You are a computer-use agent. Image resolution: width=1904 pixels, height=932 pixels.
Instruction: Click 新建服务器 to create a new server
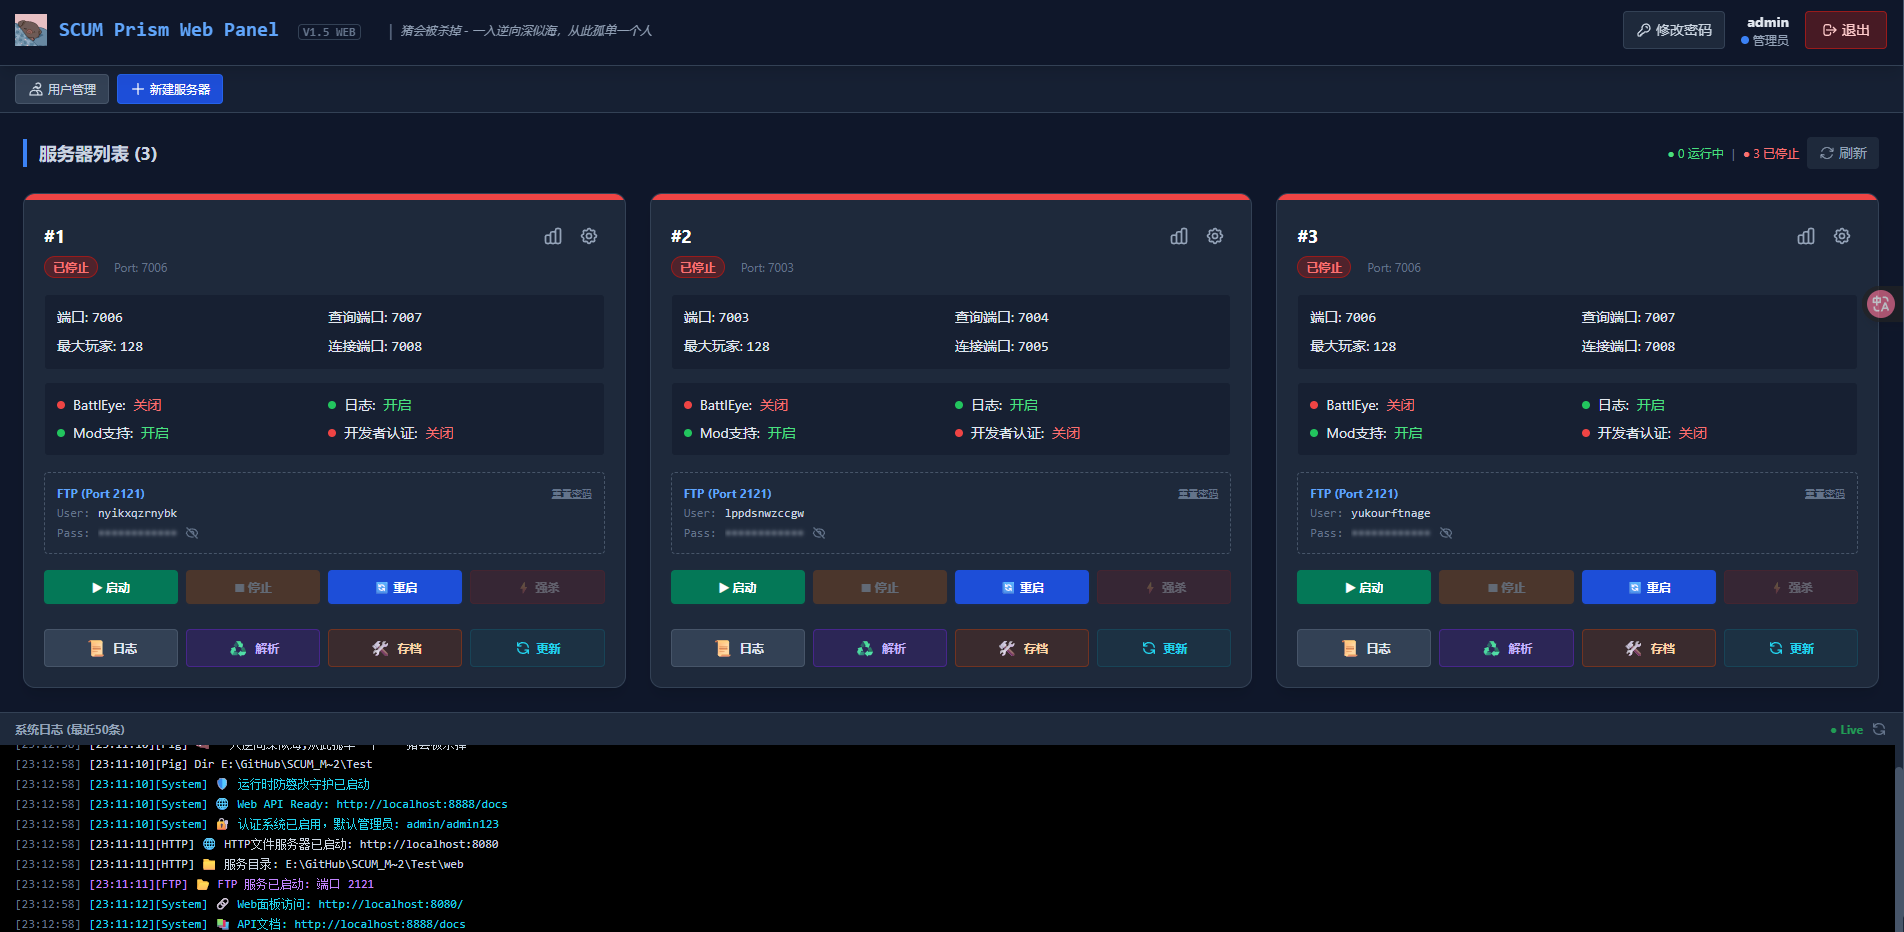[x=169, y=89]
